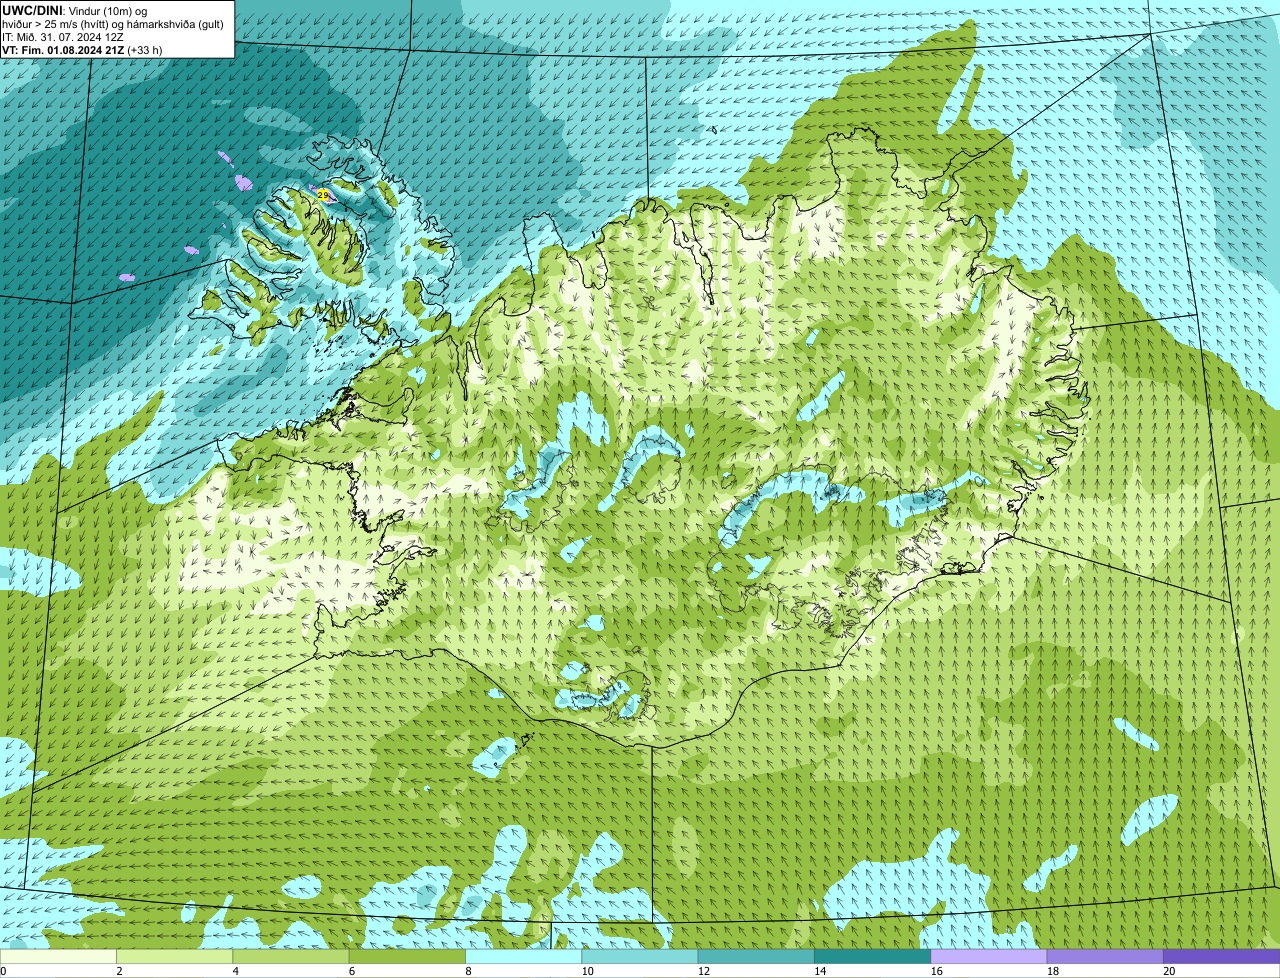
Task: Click the legend scale label '2'
Action: tap(119, 971)
